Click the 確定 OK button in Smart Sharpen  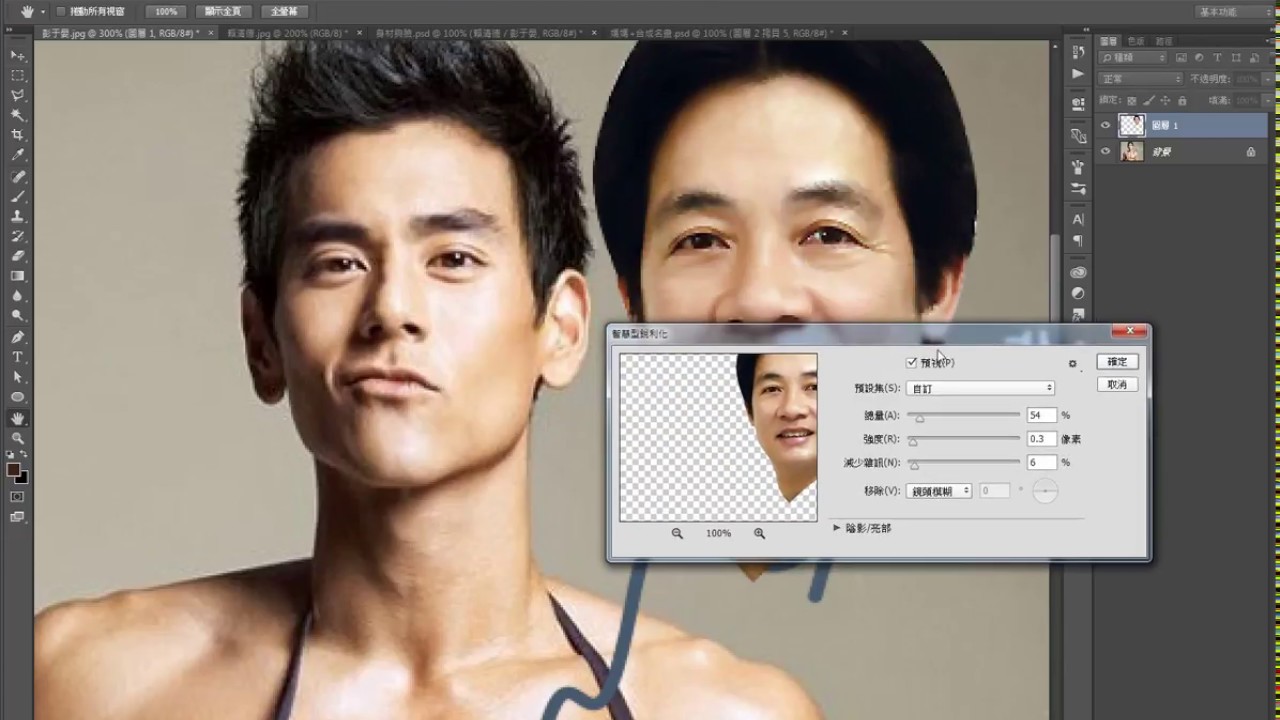[1117, 362]
